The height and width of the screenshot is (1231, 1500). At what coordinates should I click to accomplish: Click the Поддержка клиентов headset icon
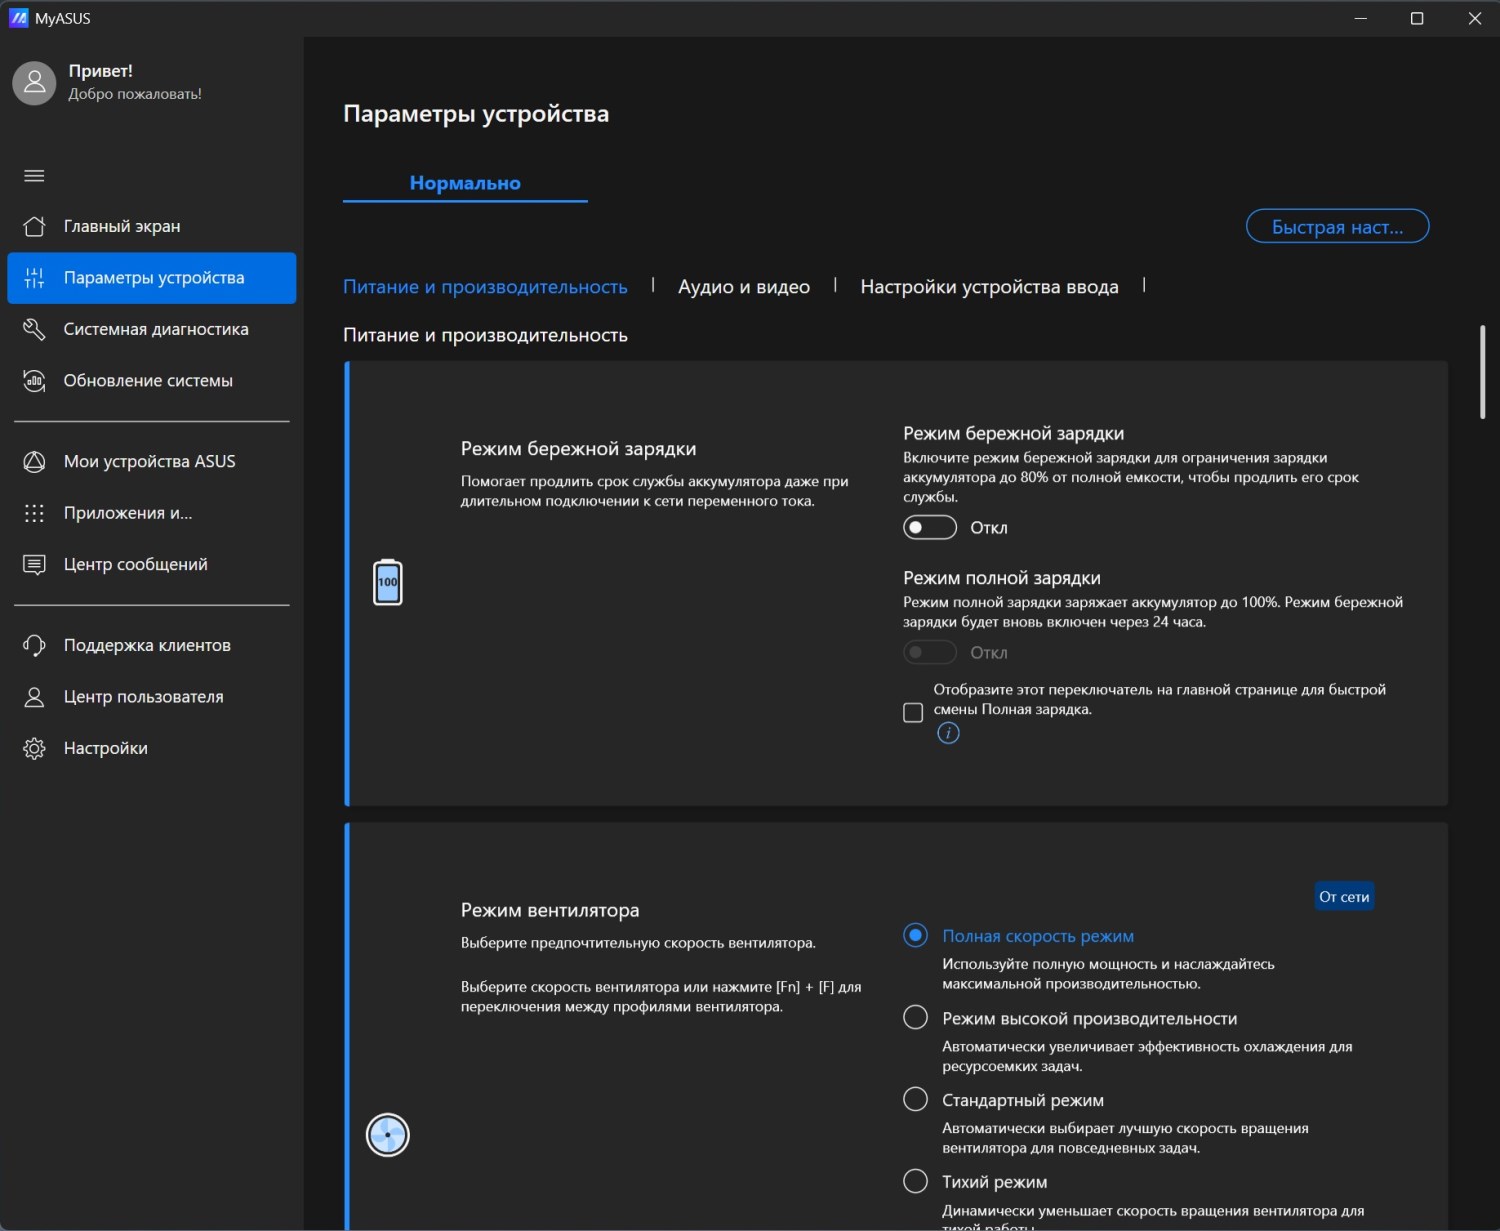point(34,646)
